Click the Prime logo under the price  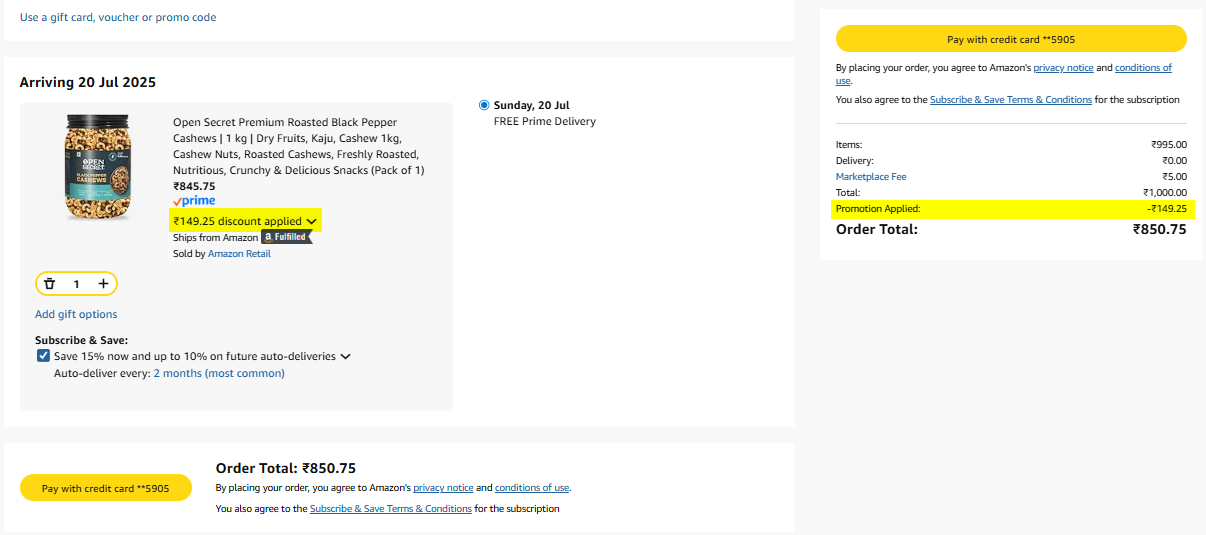pyautogui.click(x=194, y=201)
